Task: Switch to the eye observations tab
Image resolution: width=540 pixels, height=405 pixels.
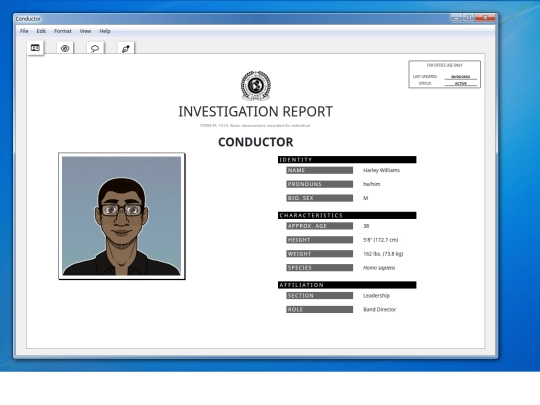Action: (x=65, y=48)
